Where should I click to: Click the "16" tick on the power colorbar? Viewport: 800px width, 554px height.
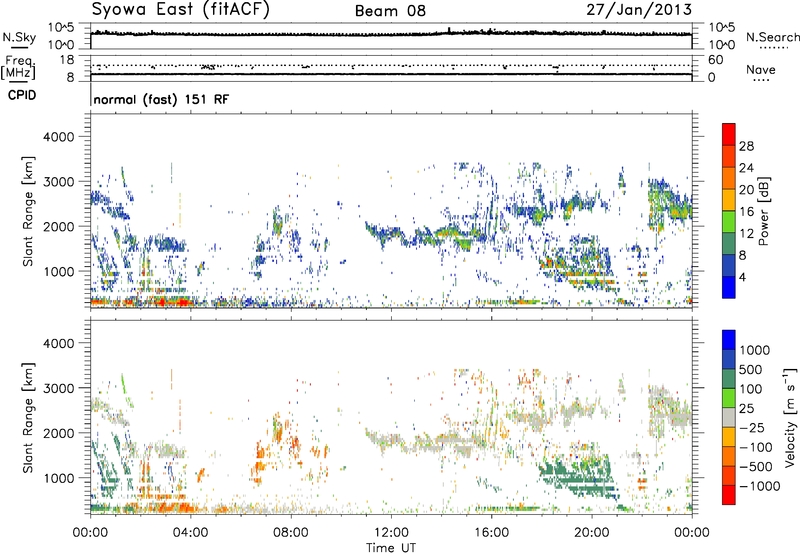[746, 212]
